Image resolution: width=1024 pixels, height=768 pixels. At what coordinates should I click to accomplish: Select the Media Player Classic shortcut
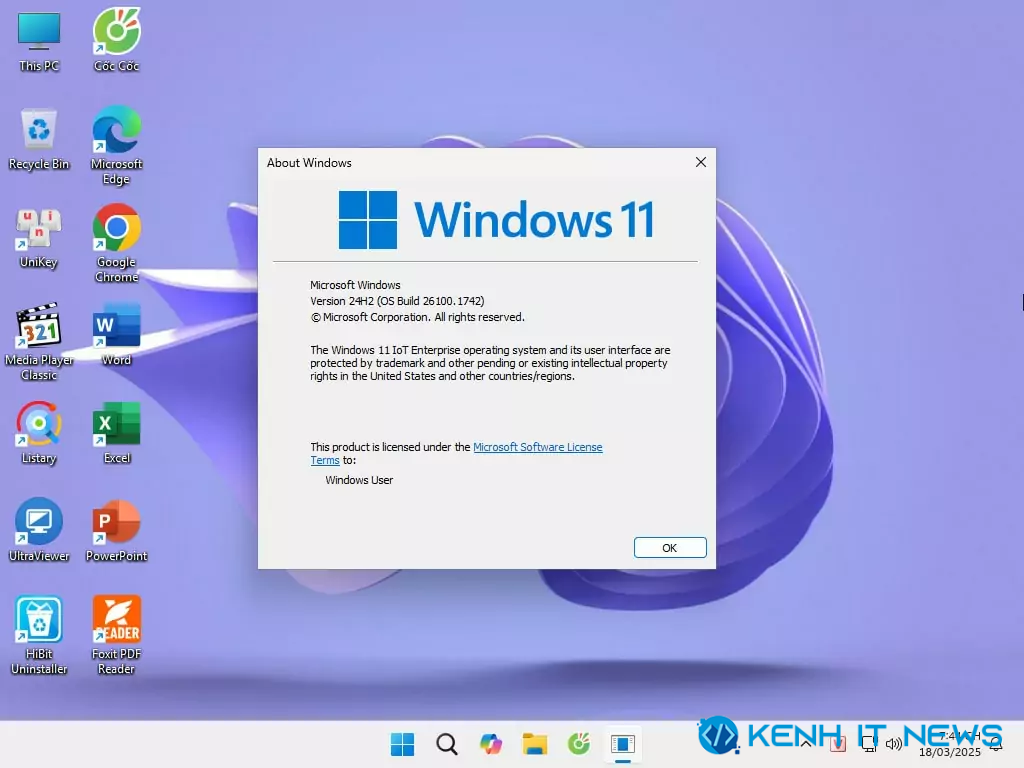click(x=39, y=342)
